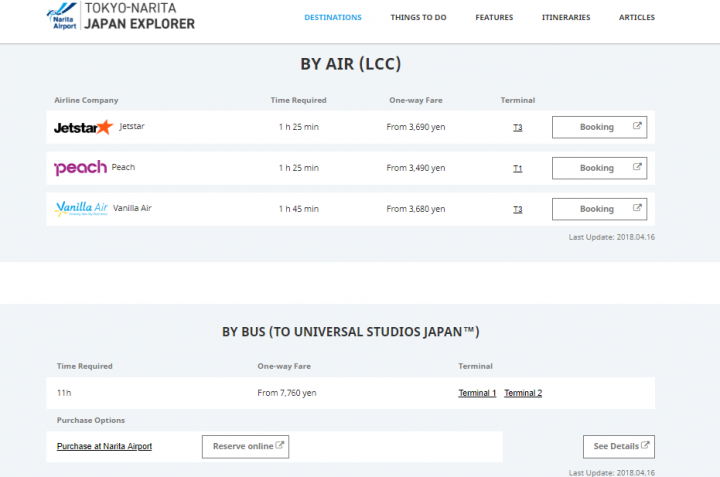720x477 pixels.
Task: Click the 'Jetstar' airline name text
Action: pyautogui.click(x=132, y=126)
